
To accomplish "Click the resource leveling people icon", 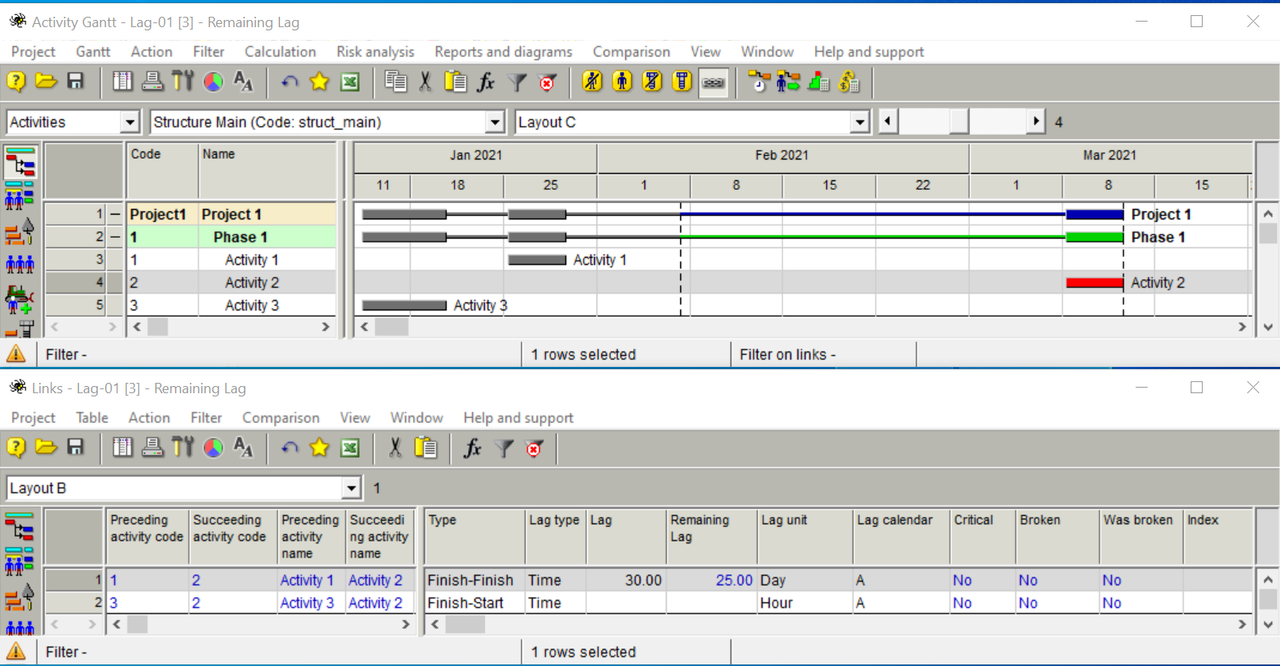I will point(789,82).
